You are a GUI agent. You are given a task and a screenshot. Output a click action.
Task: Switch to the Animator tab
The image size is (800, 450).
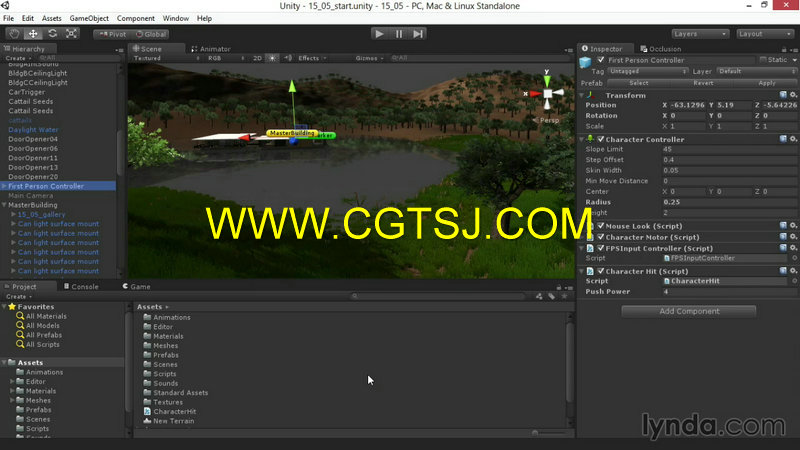click(x=211, y=49)
